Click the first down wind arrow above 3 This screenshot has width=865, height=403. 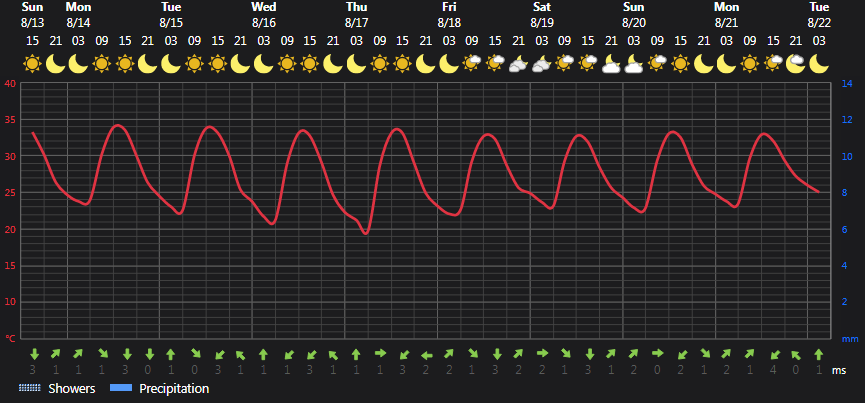pyautogui.click(x=34, y=354)
